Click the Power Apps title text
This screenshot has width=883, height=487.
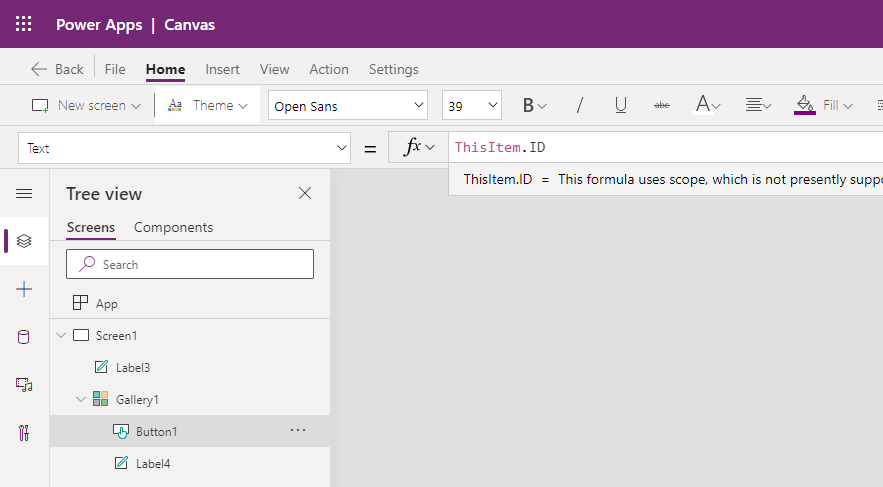click(99, 25)
